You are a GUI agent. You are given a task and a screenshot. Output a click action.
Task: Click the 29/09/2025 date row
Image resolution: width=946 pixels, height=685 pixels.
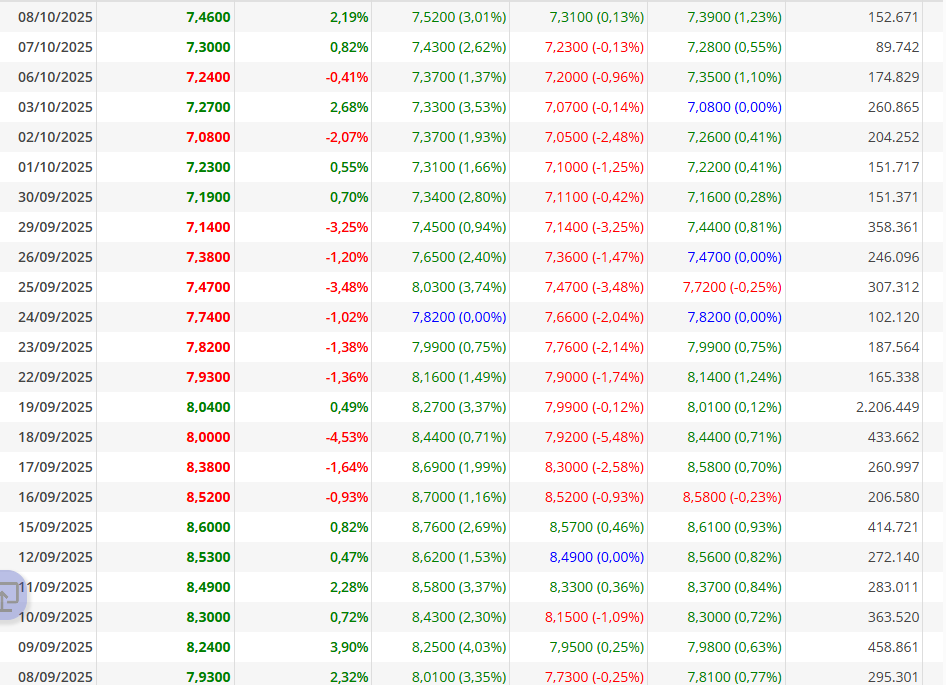tap(473, 227)
